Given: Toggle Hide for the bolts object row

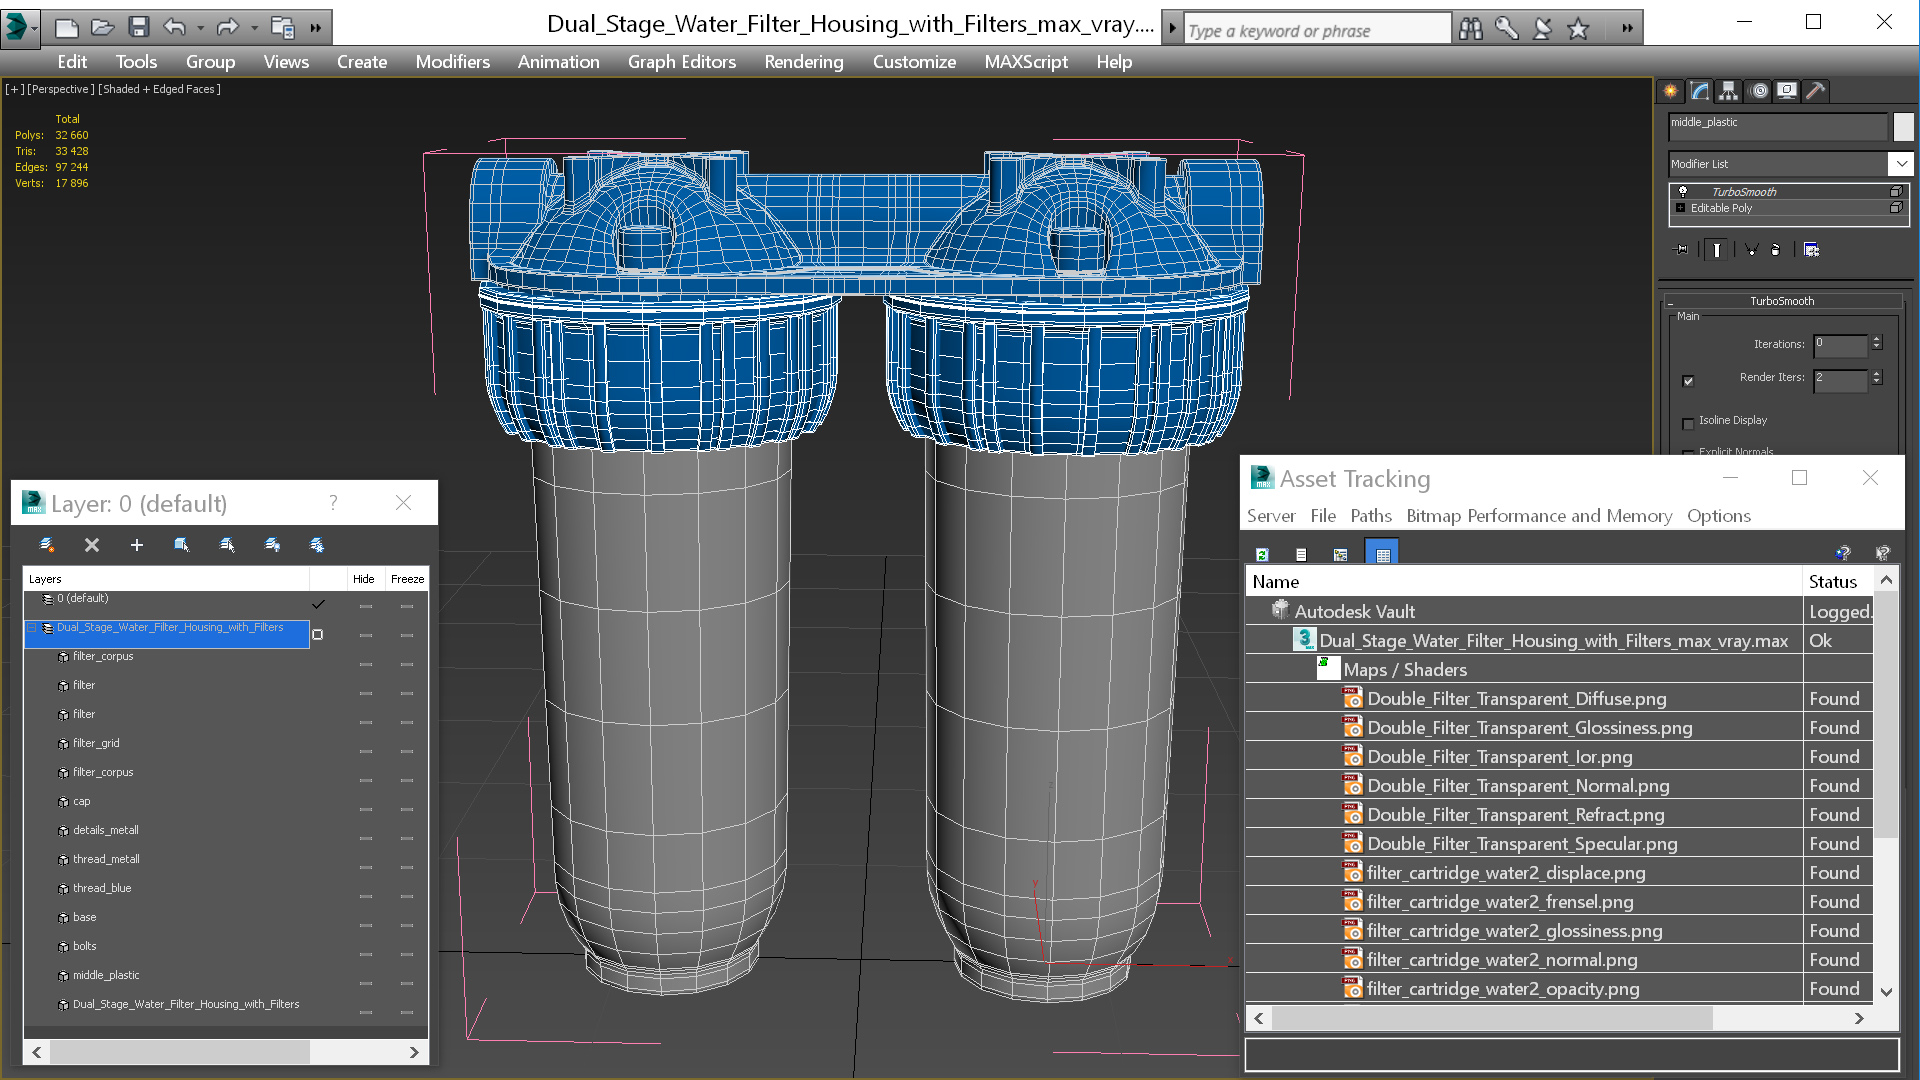Looking at the screenshot, I should pyautogui.click(x=366, y=954).
